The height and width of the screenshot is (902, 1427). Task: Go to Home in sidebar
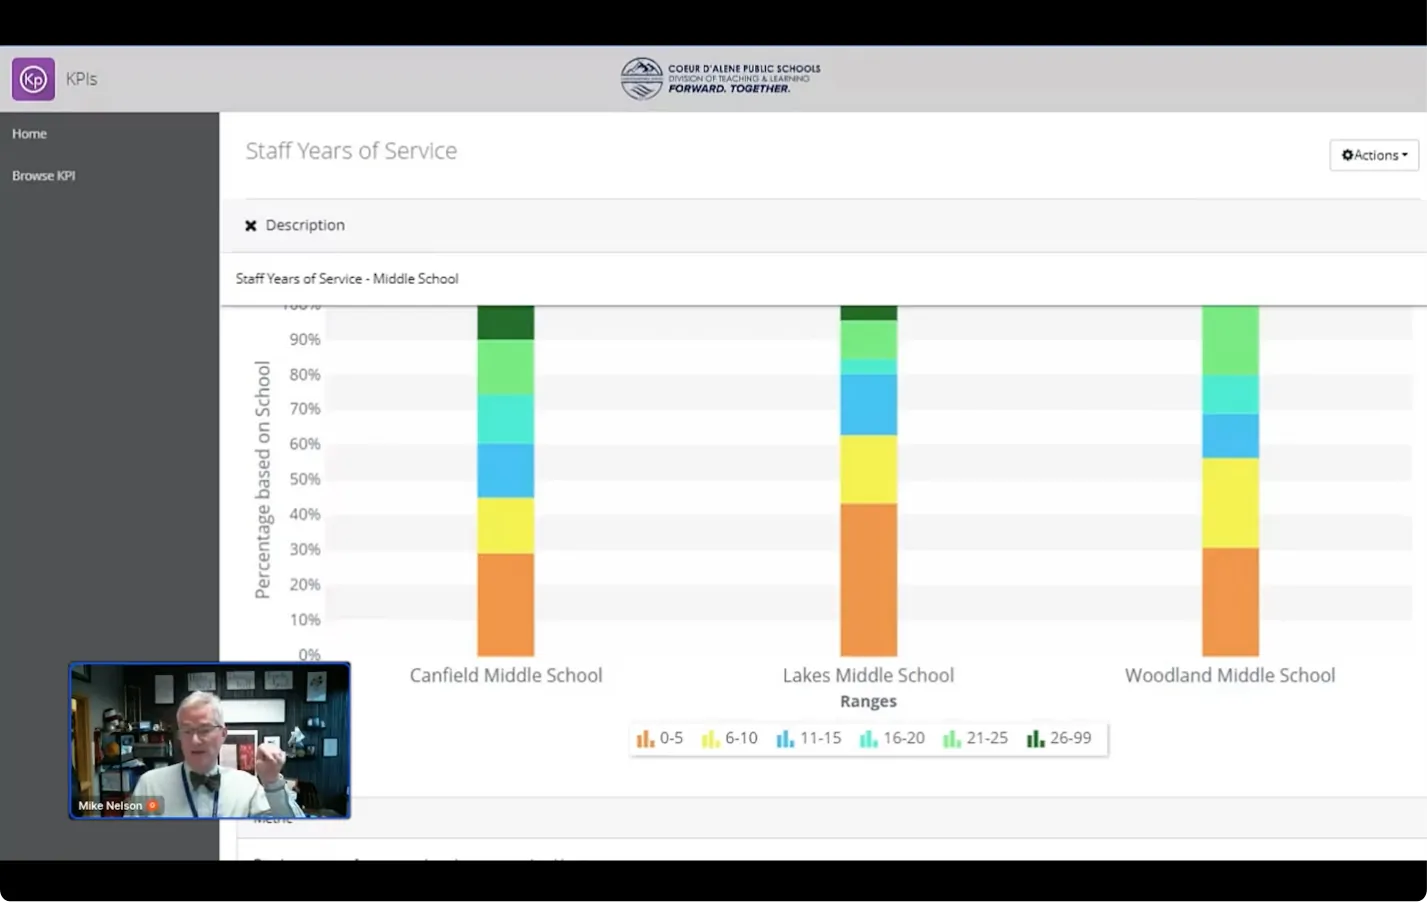point(29,134)
